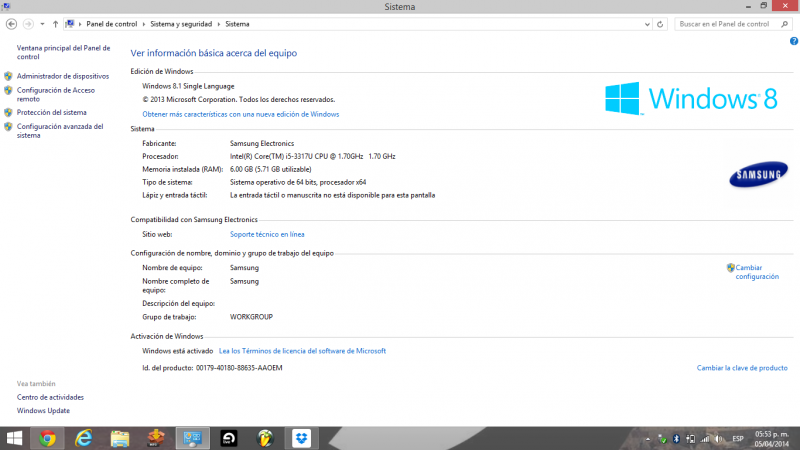This screenshot has width=800, height=450.
Task: Open Dropbox from taskbar
Action: coord(301,438)
